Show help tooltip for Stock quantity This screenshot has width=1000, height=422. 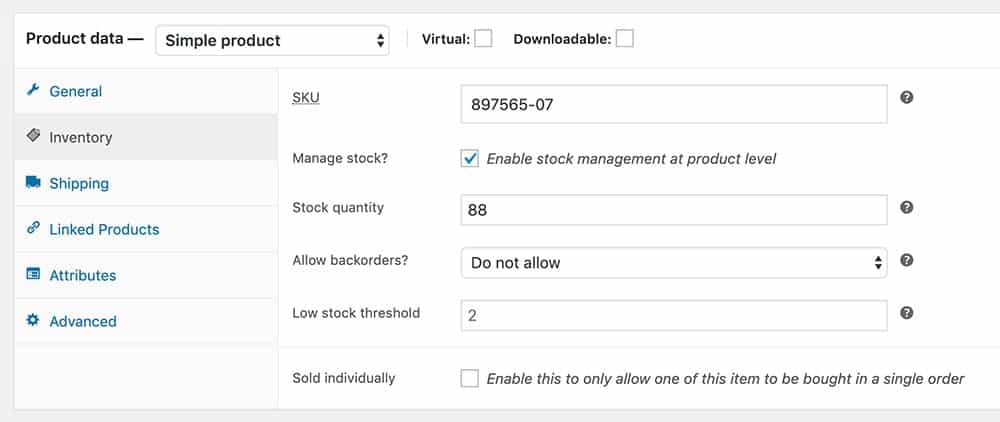[907, 208]
